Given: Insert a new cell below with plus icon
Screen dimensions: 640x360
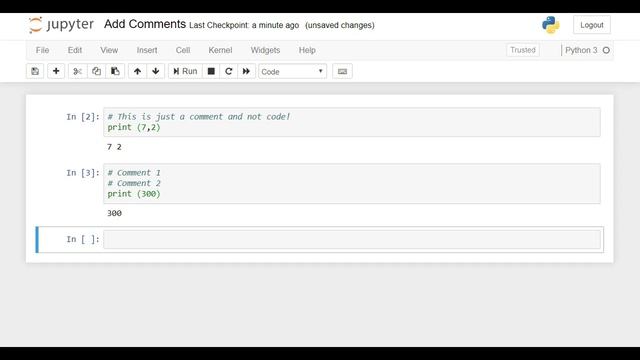Looking at the screenshot, I should pyautogui.click(x=56, y=71).
